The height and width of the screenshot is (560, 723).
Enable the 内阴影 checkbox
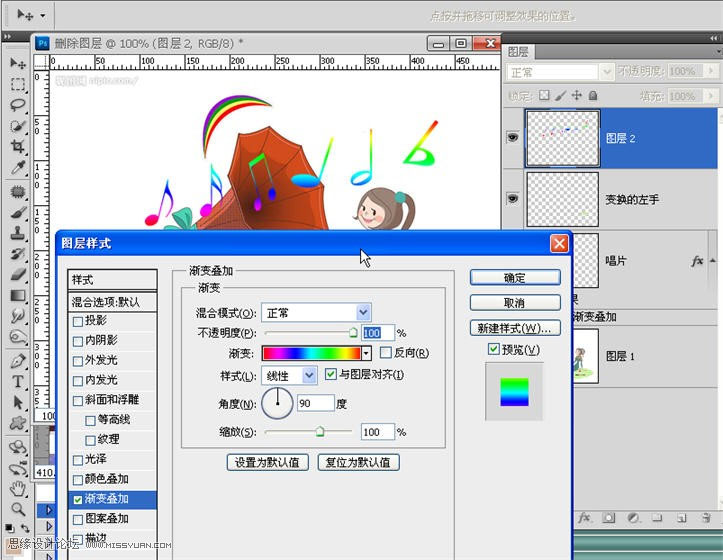pyautogui.click(x=78, y=341)
